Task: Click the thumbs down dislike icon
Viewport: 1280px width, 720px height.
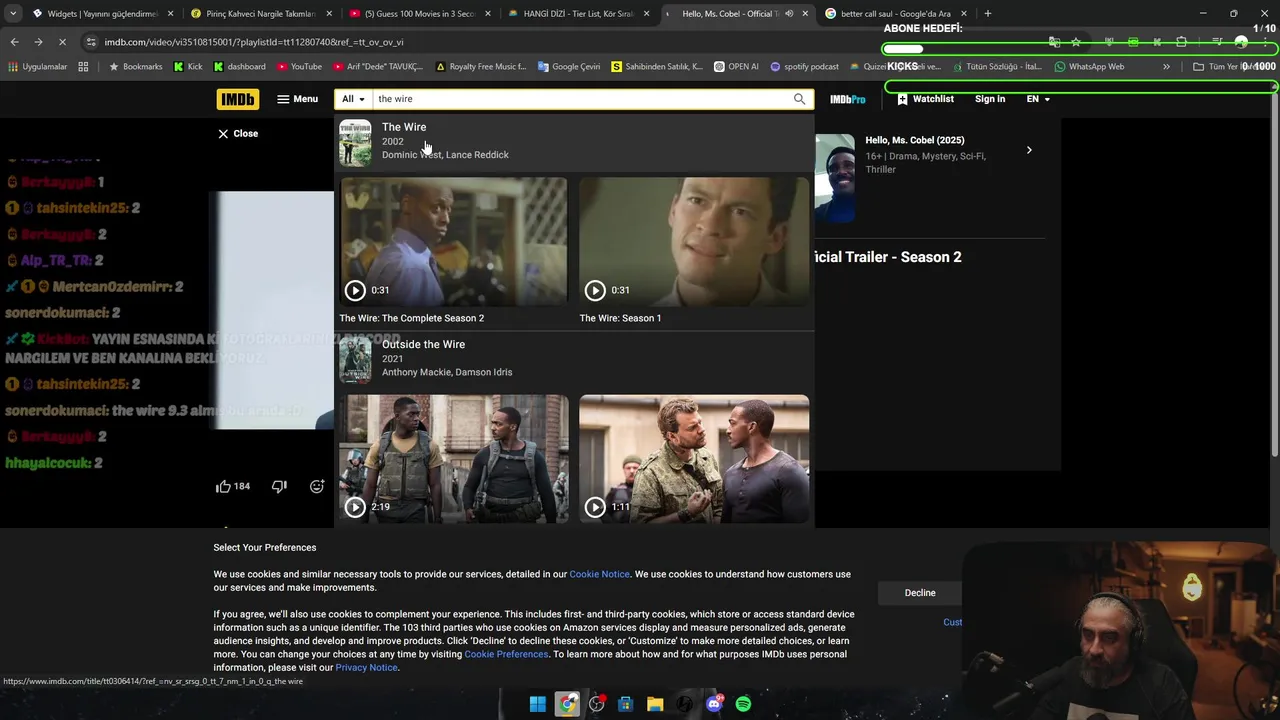Action: [x=279, y=486]
